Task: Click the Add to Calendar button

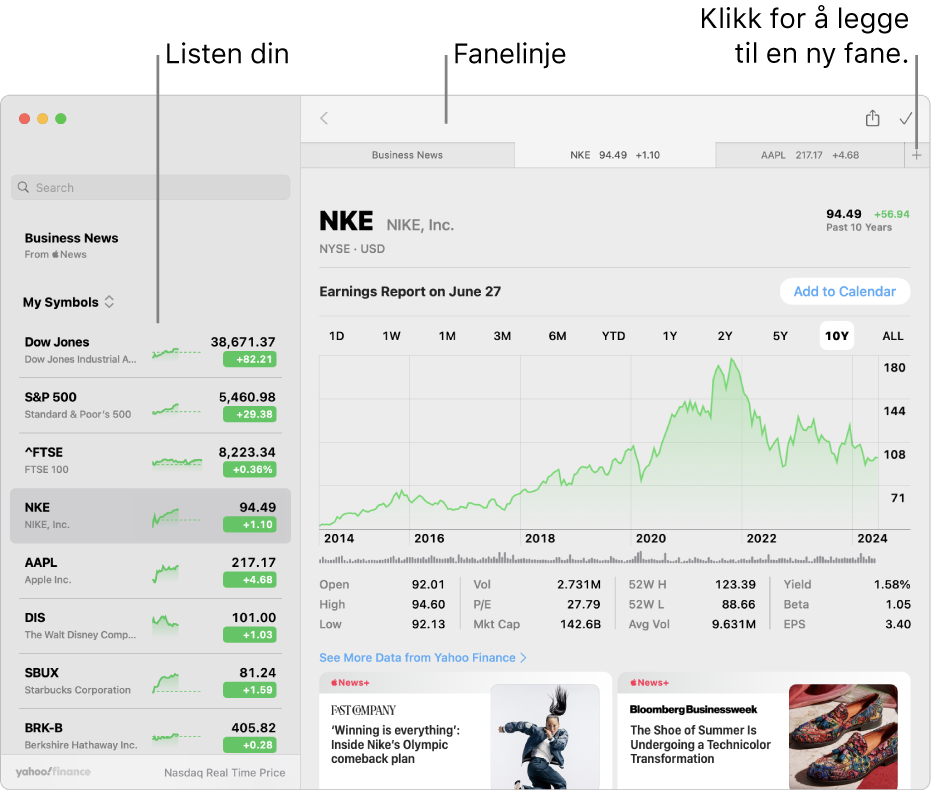Action: [x=845, y=291]
